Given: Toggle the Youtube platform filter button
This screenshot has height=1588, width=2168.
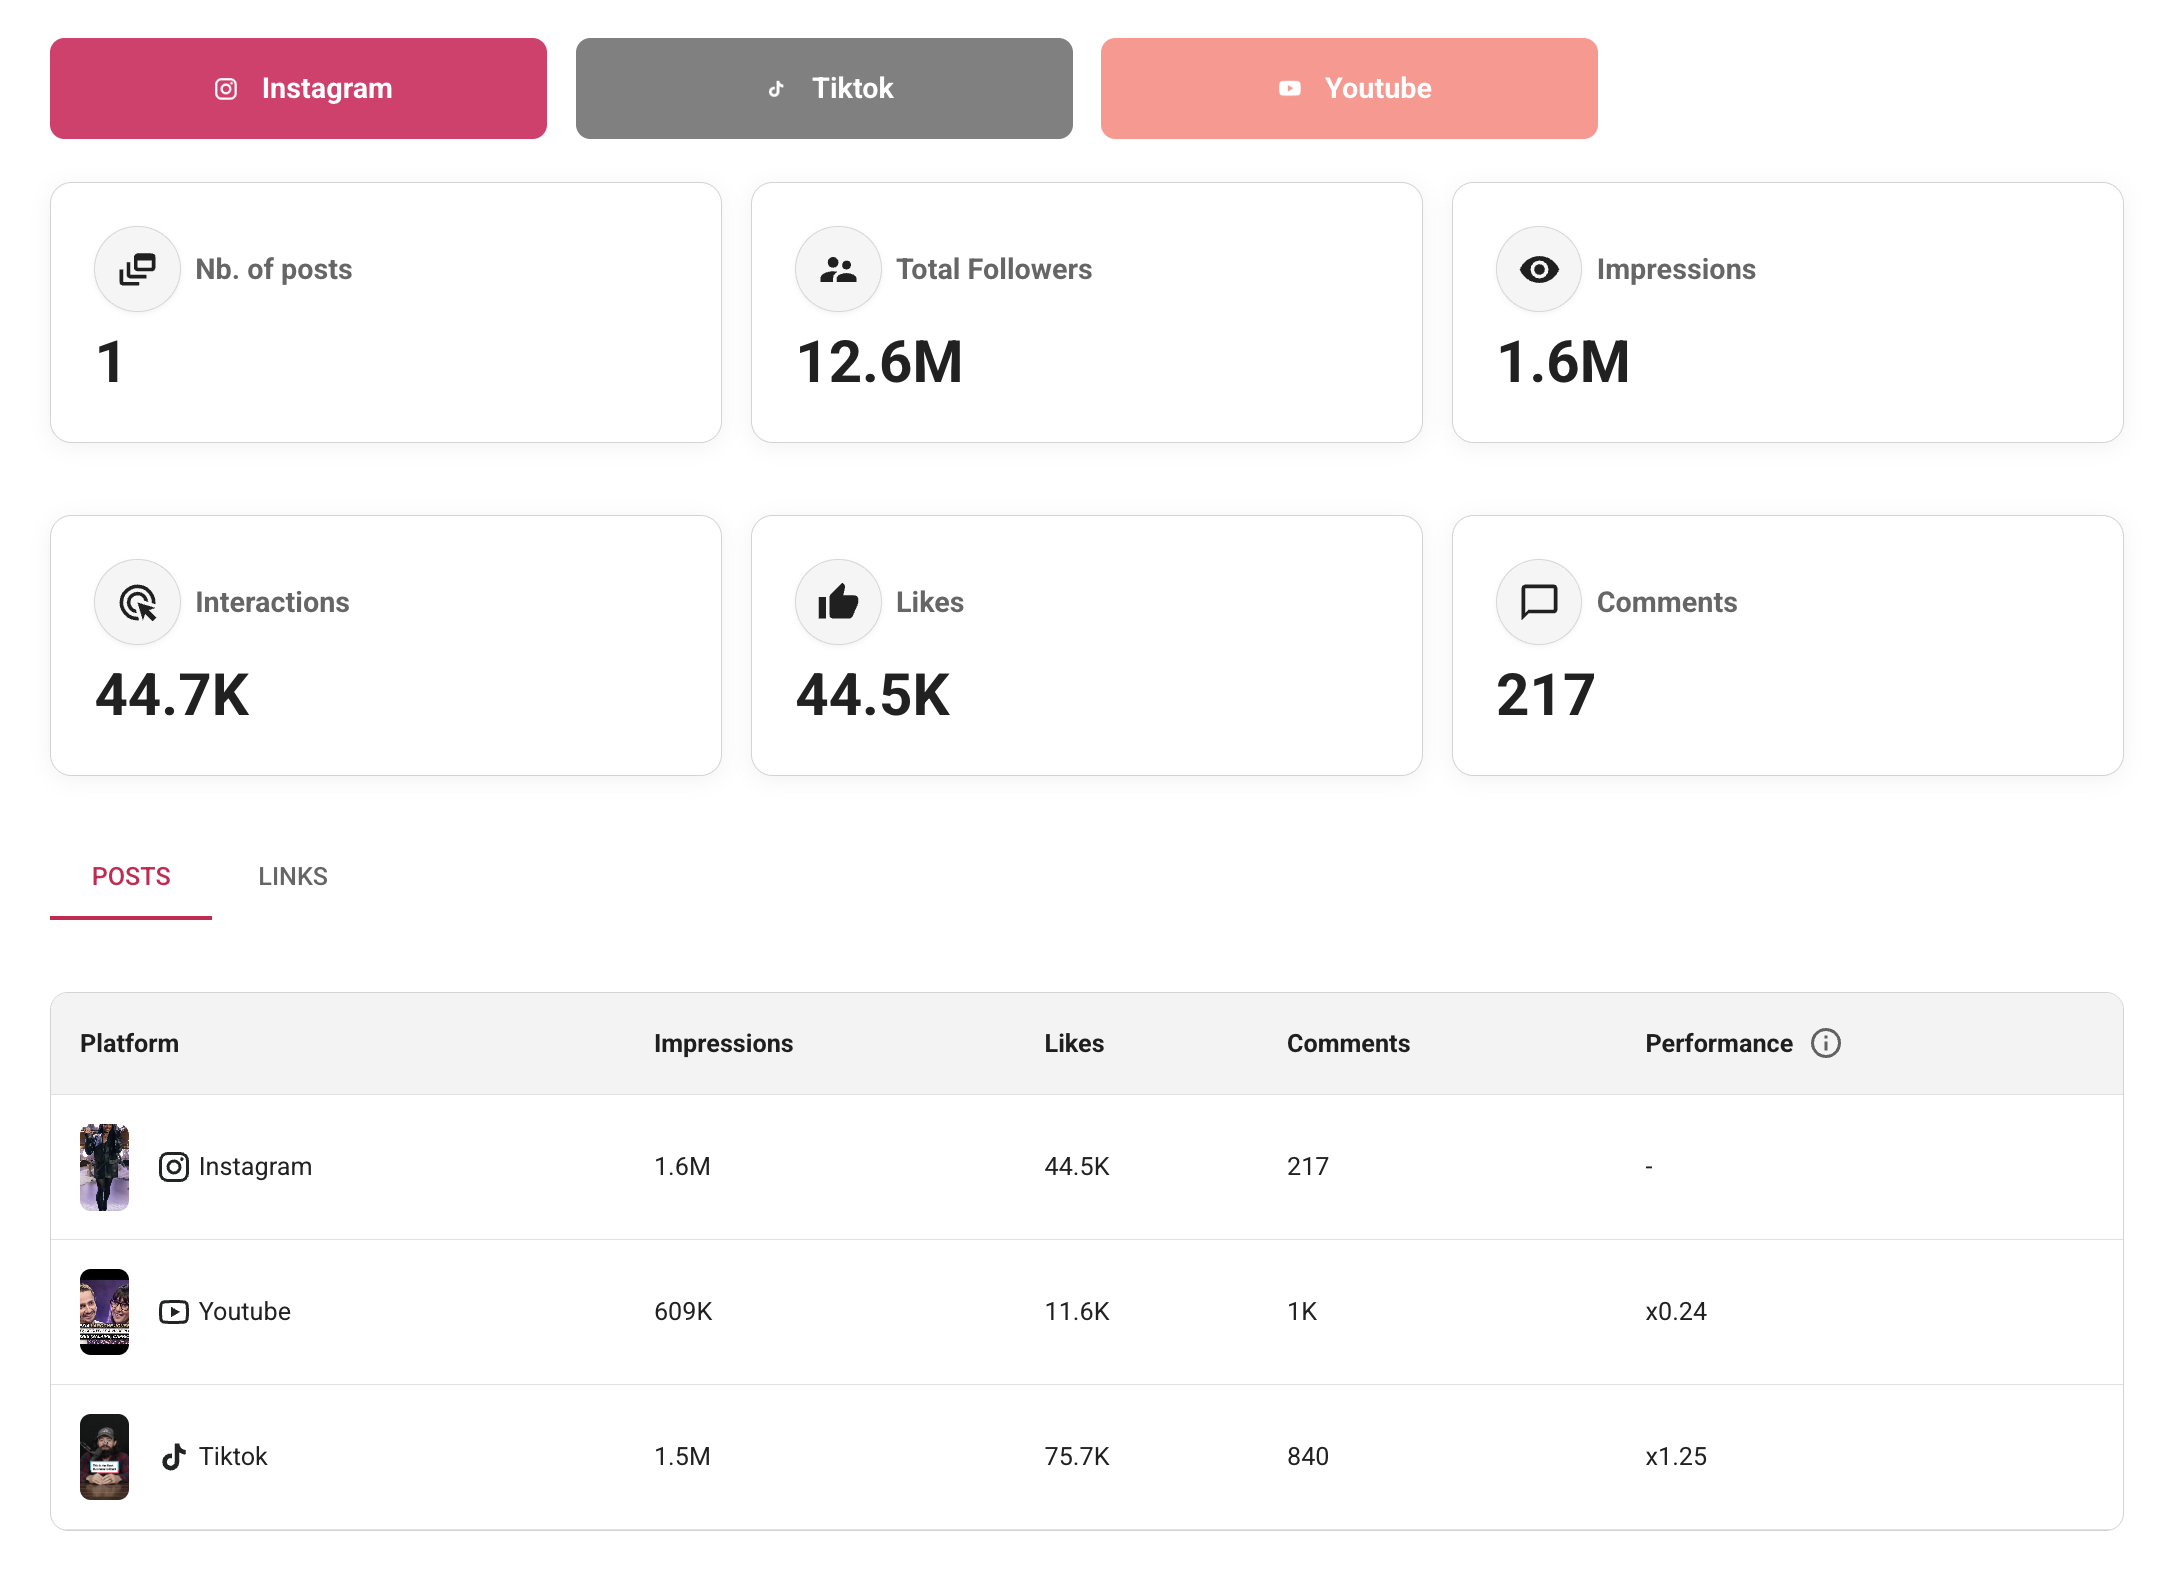Looking at the screenshot, I should tap(1348, 89).
